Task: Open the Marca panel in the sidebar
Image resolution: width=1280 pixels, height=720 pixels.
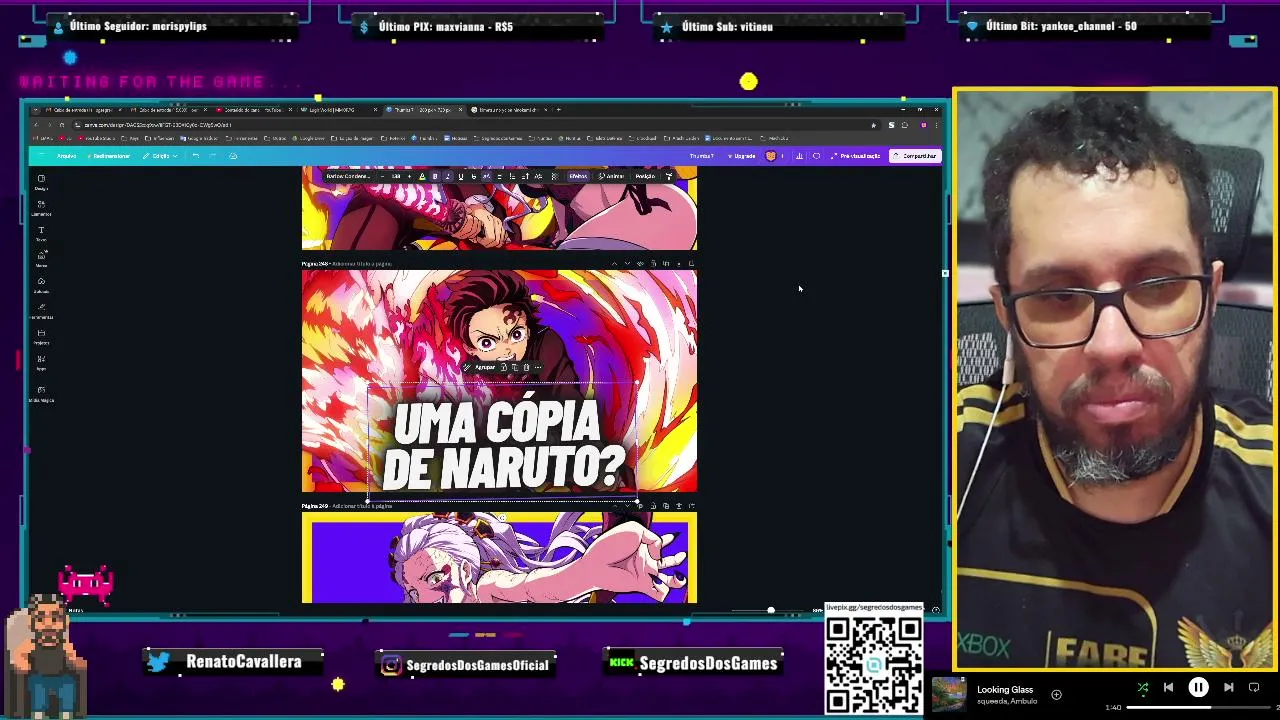Action: click(41, 259)
